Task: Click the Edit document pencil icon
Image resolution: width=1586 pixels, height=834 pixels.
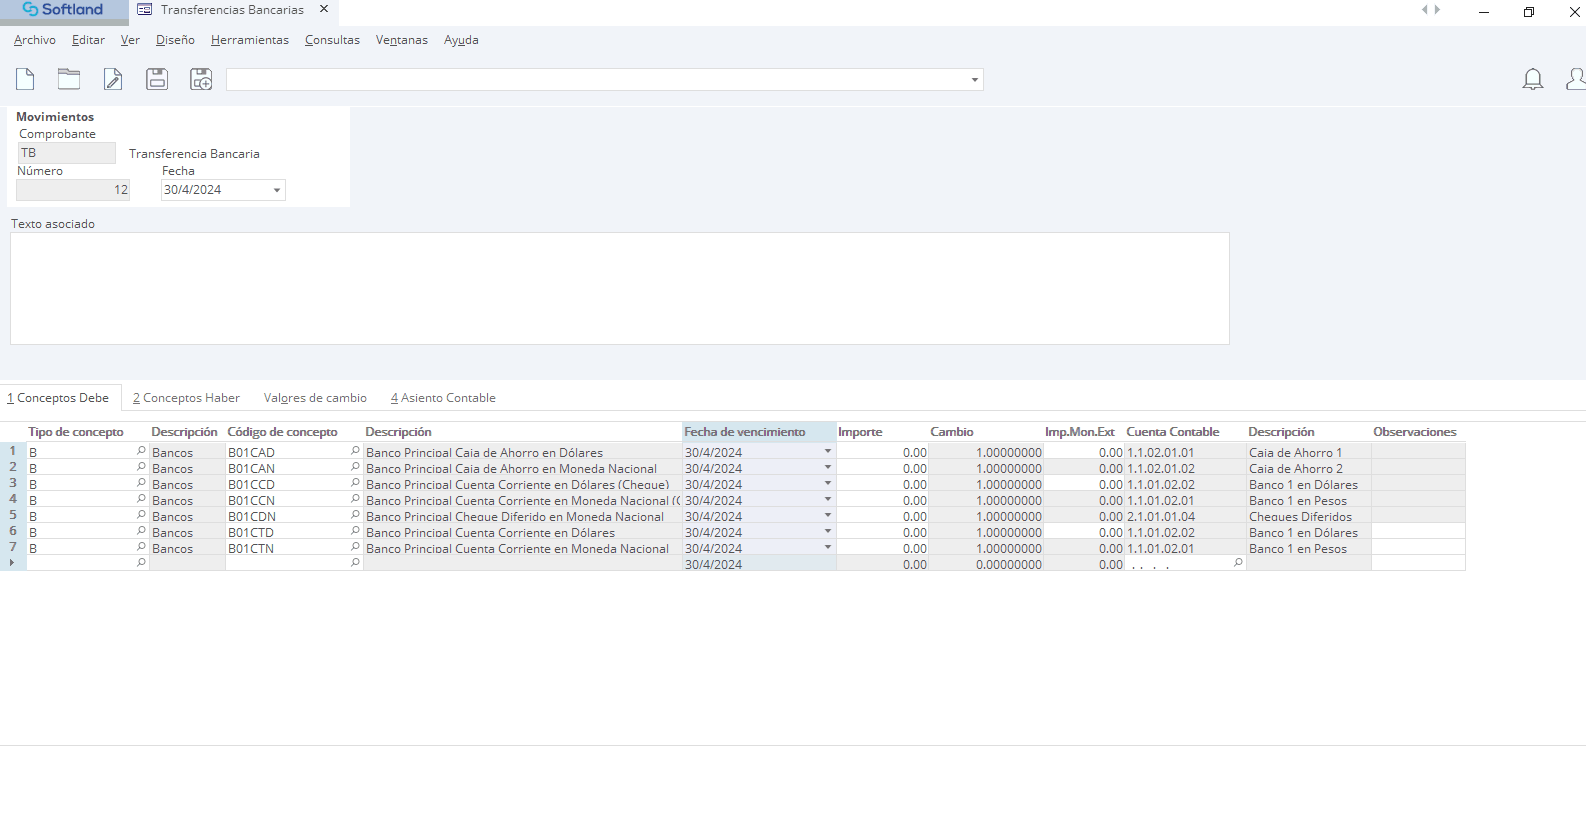Action: pyautogui.click(x=113, y=79)
